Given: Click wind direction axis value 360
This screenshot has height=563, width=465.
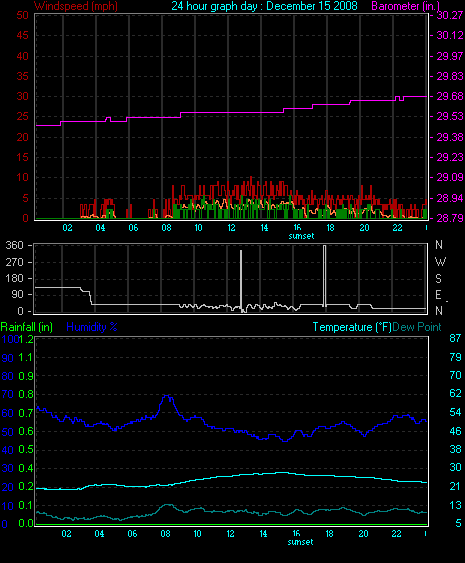Looking at the screenshot, I should [x=14, y=245].
